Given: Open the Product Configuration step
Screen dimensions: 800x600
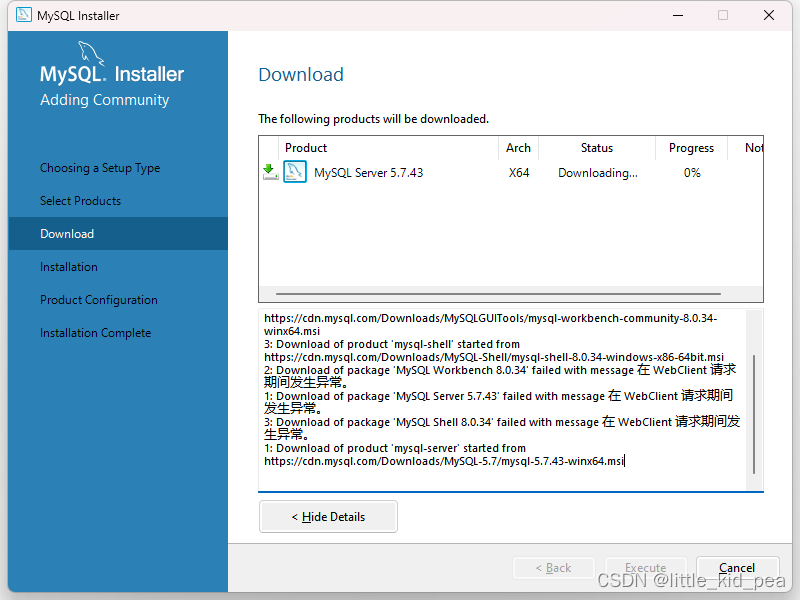Looking at the screenshot, I should tap(99, 300).
